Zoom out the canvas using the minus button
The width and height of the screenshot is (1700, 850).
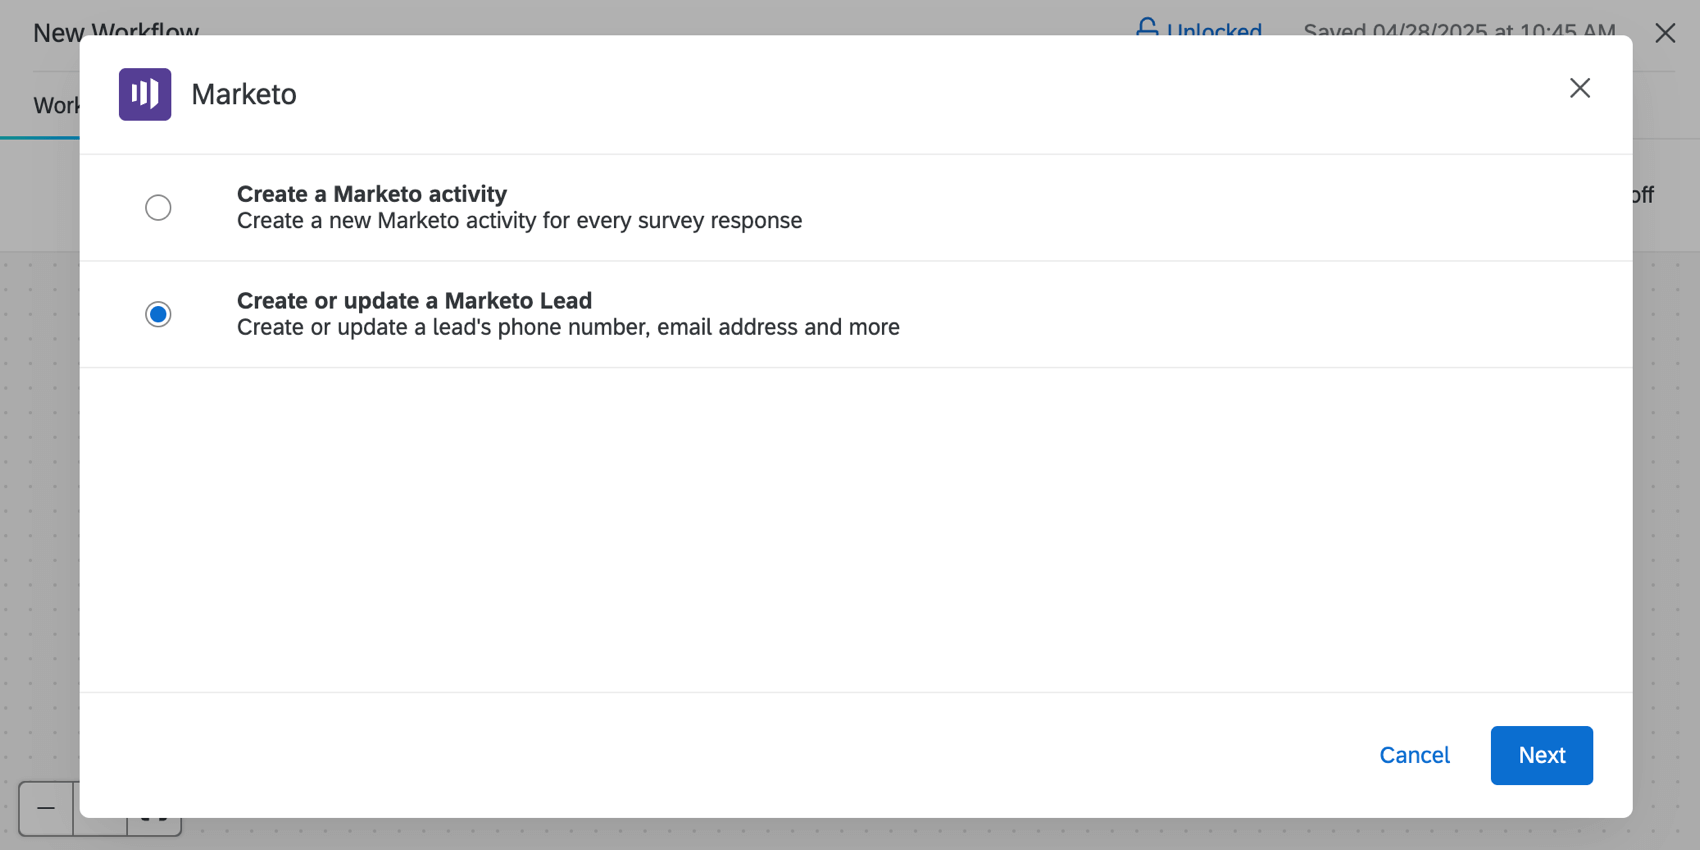coord(46,808)
